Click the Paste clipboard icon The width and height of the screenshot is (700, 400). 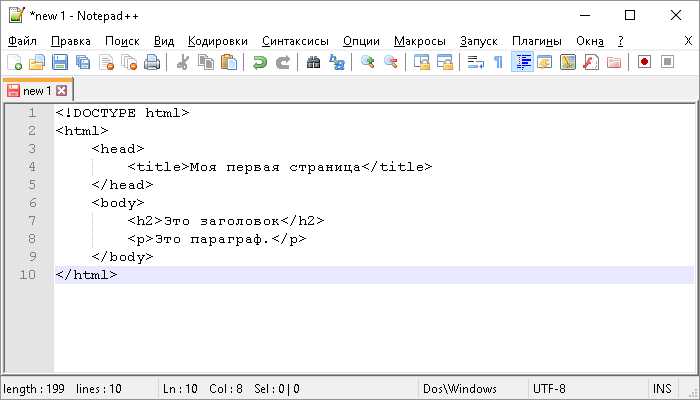(229, 62)
